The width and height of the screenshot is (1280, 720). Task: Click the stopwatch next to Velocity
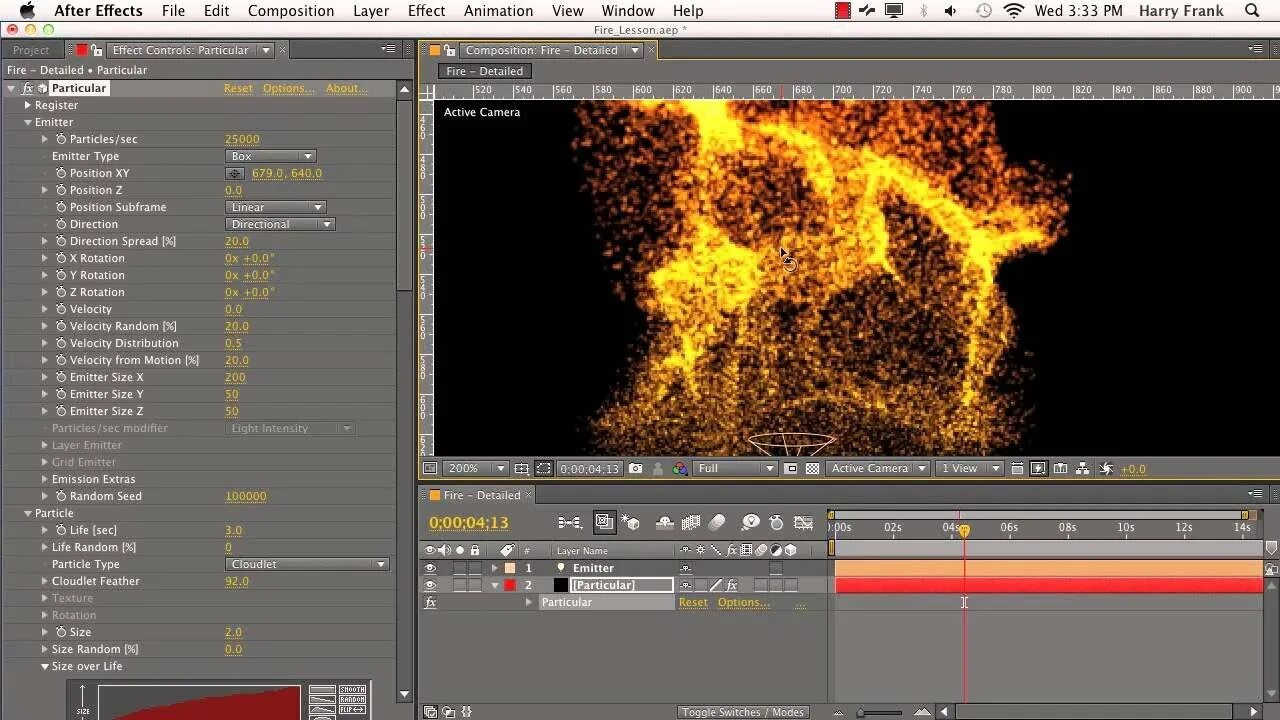tap(61, 309)
